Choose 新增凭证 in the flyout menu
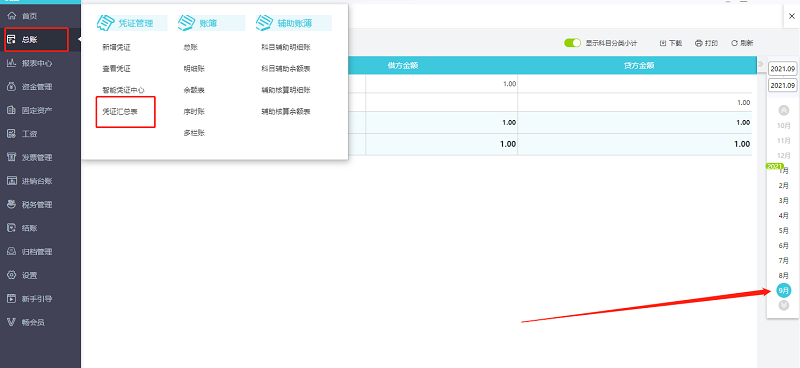The height and width of the screenshot is (368, 800). (x=116, y=47)
